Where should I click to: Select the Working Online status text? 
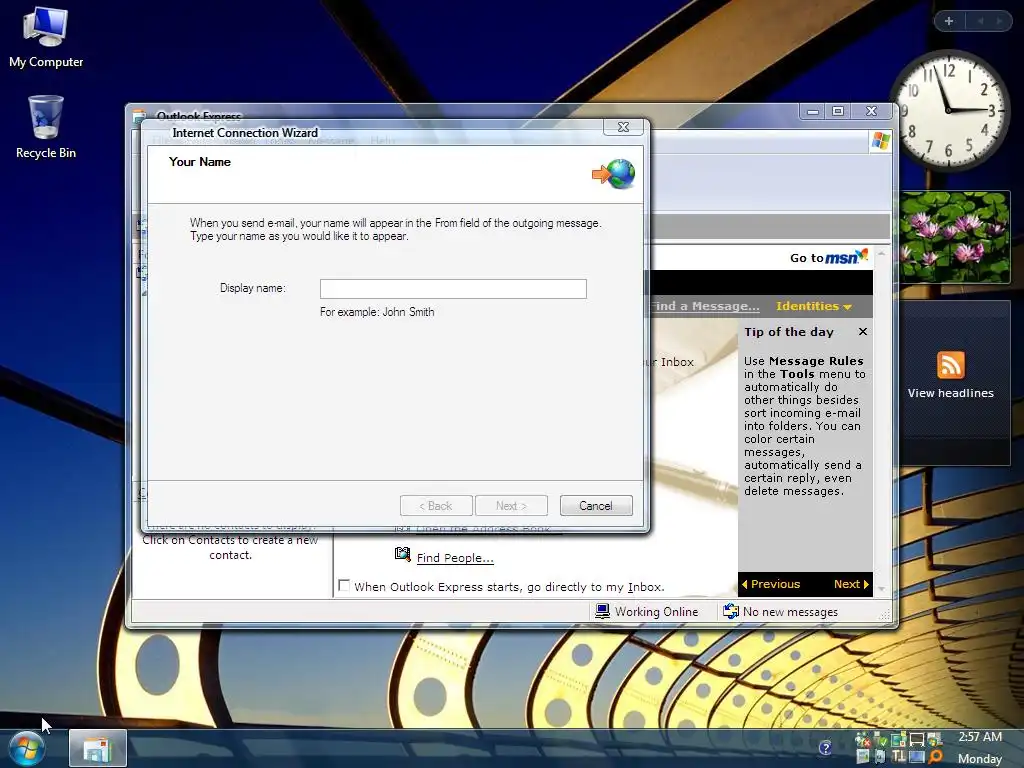point(656,612)
